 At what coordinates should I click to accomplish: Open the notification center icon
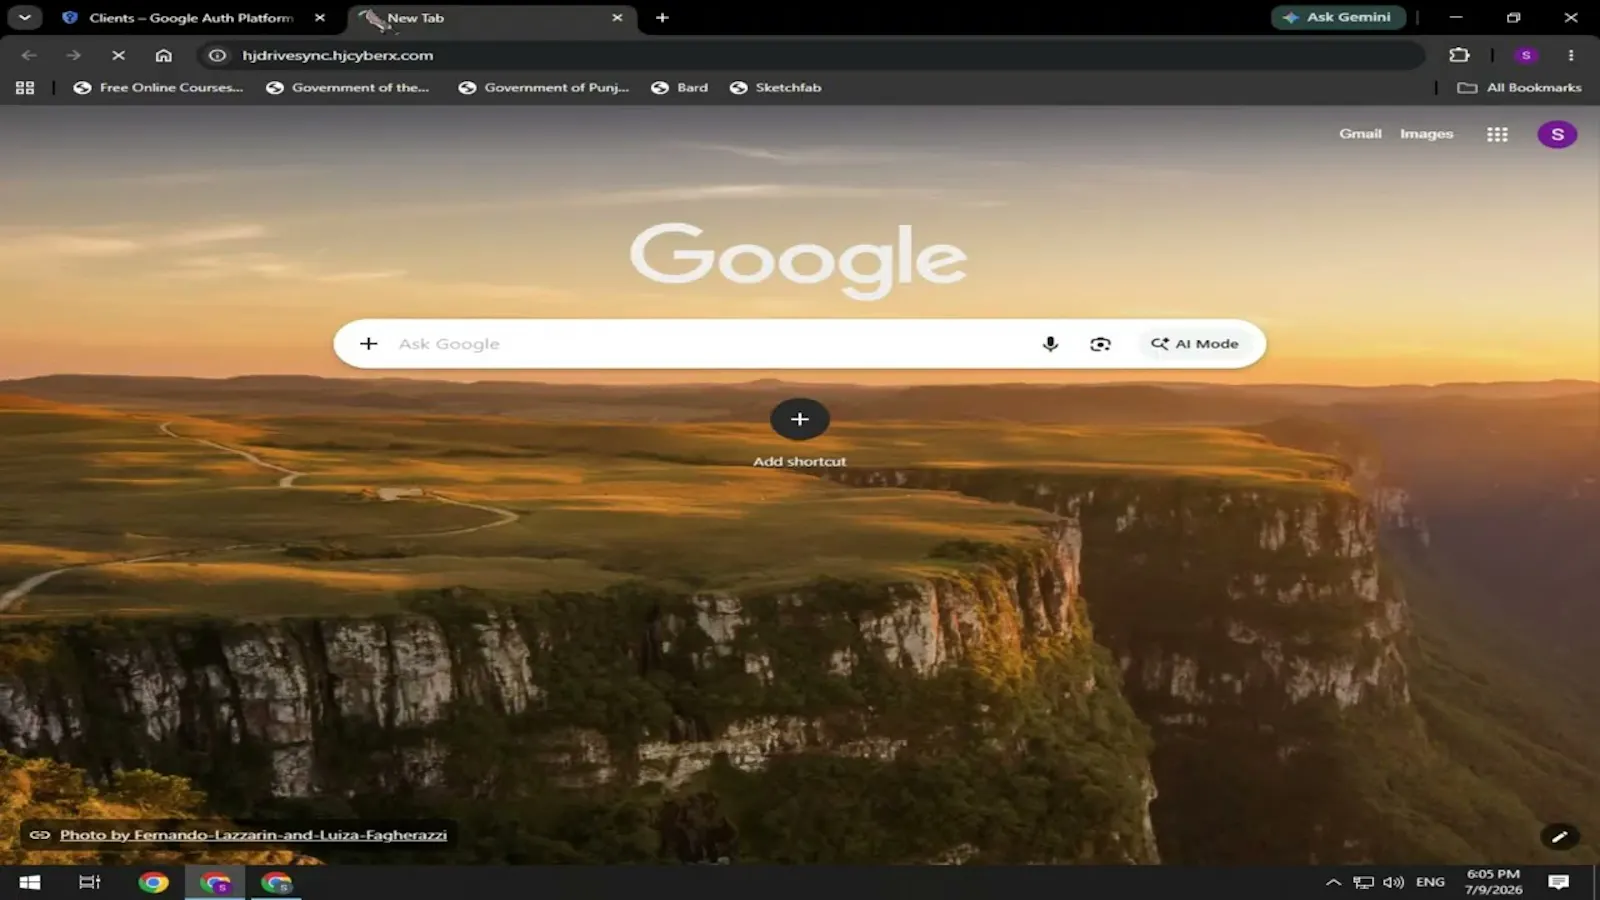(1558, 882)
